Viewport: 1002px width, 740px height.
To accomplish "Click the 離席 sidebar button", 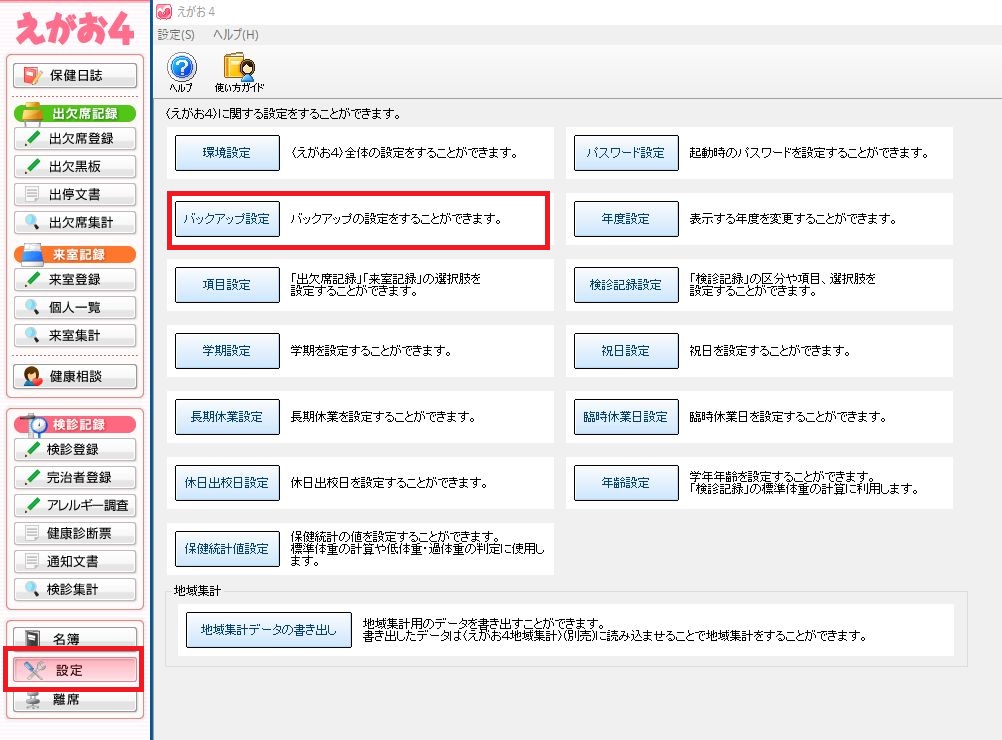I will click(x=75, y=700).
